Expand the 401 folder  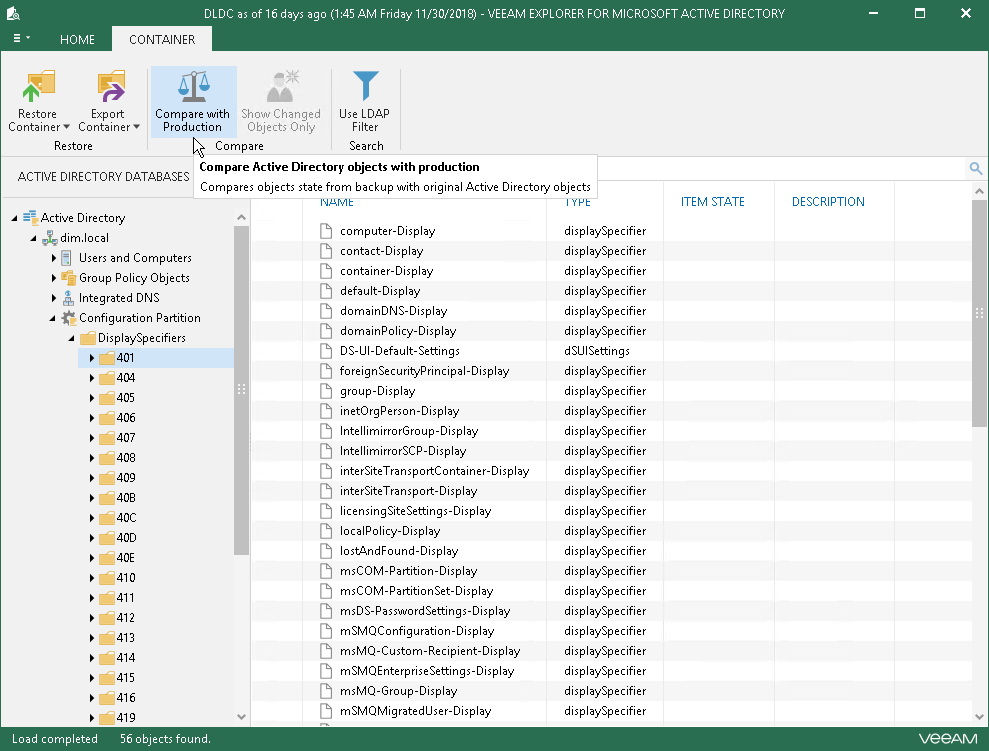[x=91, y=358]
